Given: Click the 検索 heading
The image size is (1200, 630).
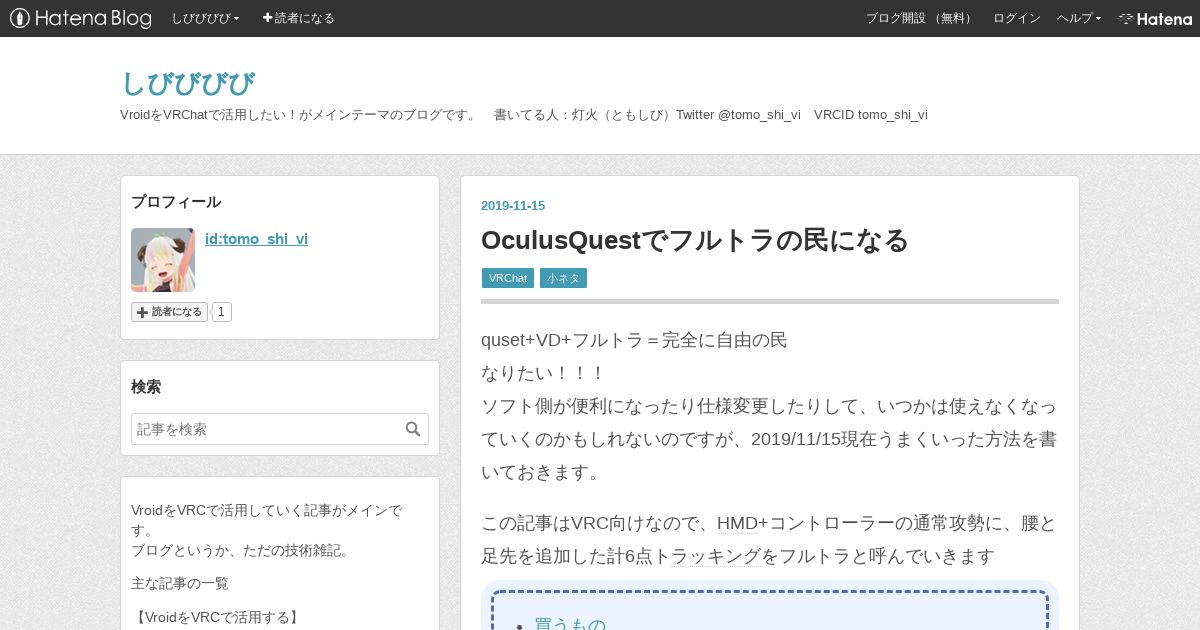Looking at the screenshot, I should [x=146, y=387].
